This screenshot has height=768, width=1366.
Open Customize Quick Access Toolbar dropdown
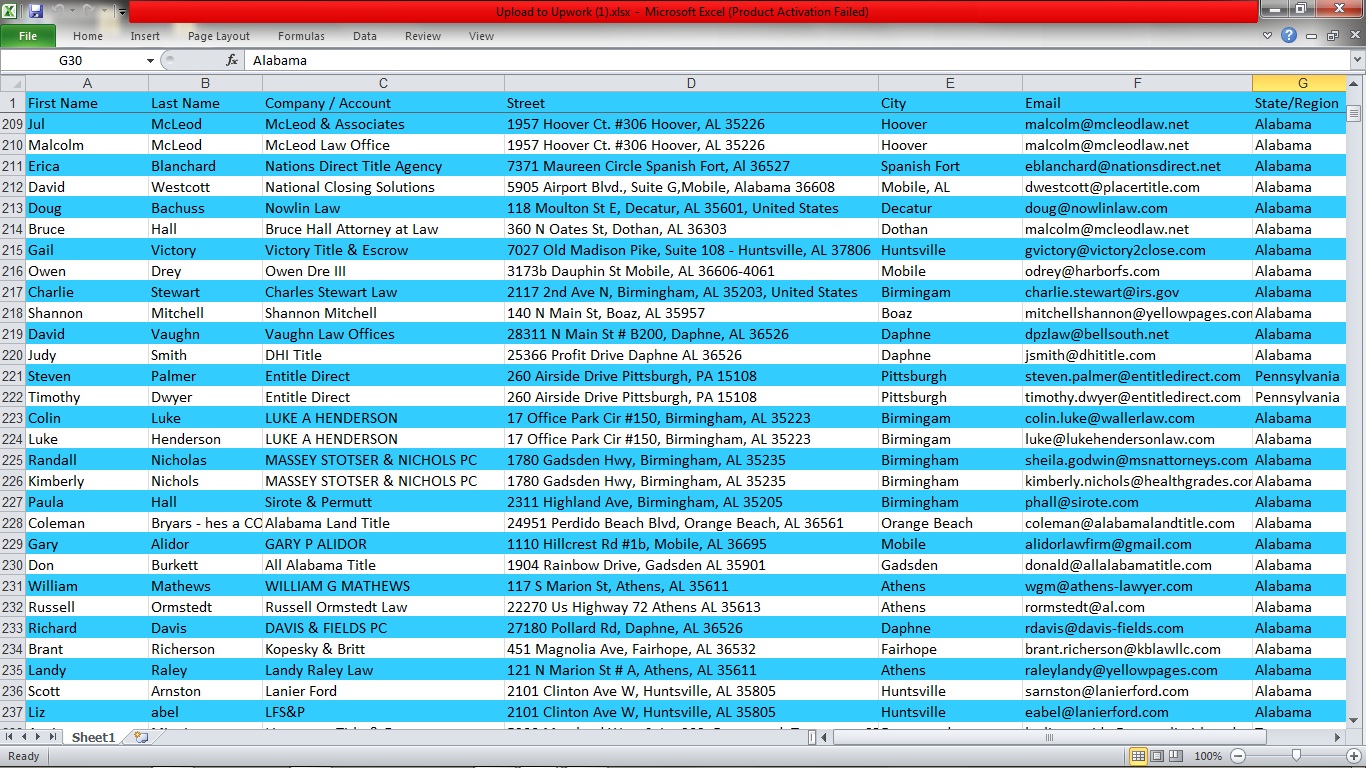coord(122,12)
